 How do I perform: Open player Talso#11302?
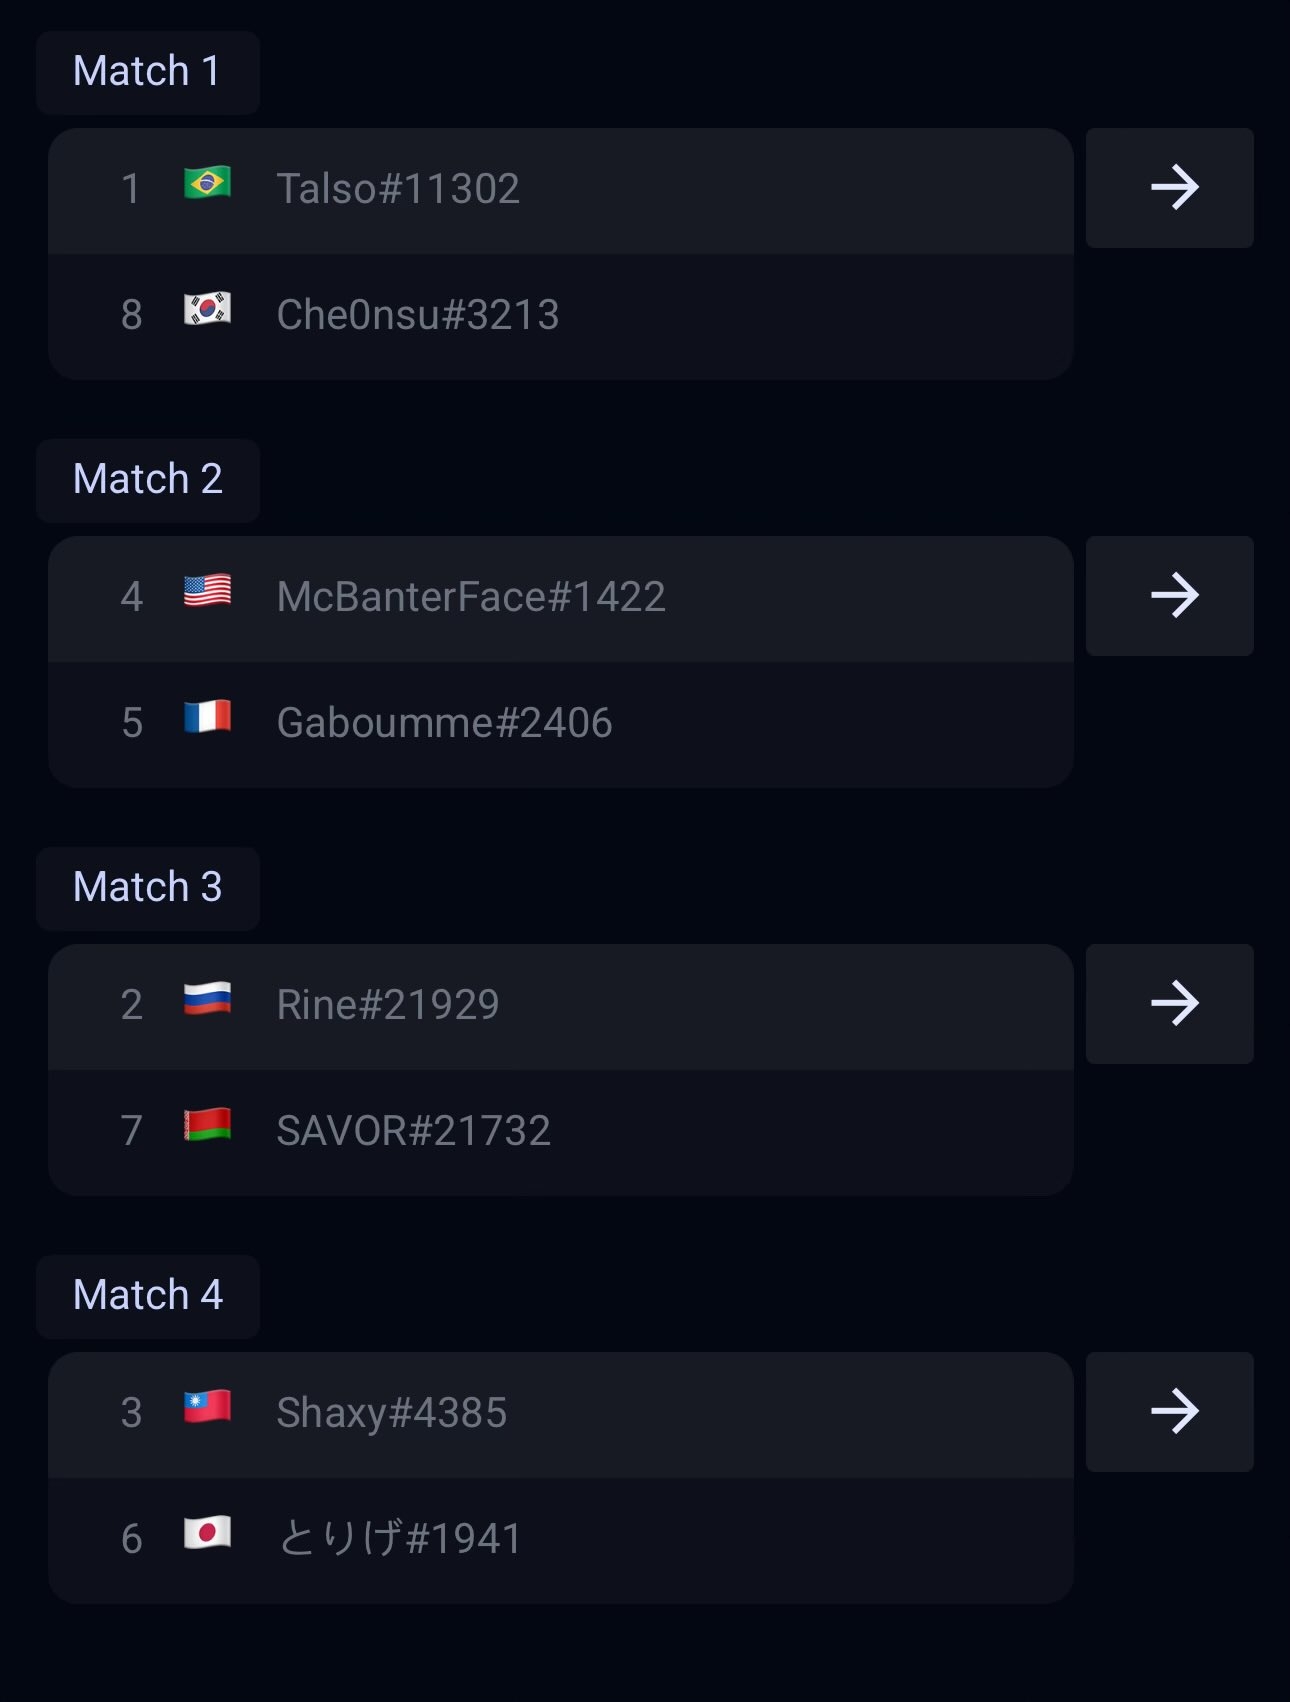pyautogui.click(x=398, y=189)
